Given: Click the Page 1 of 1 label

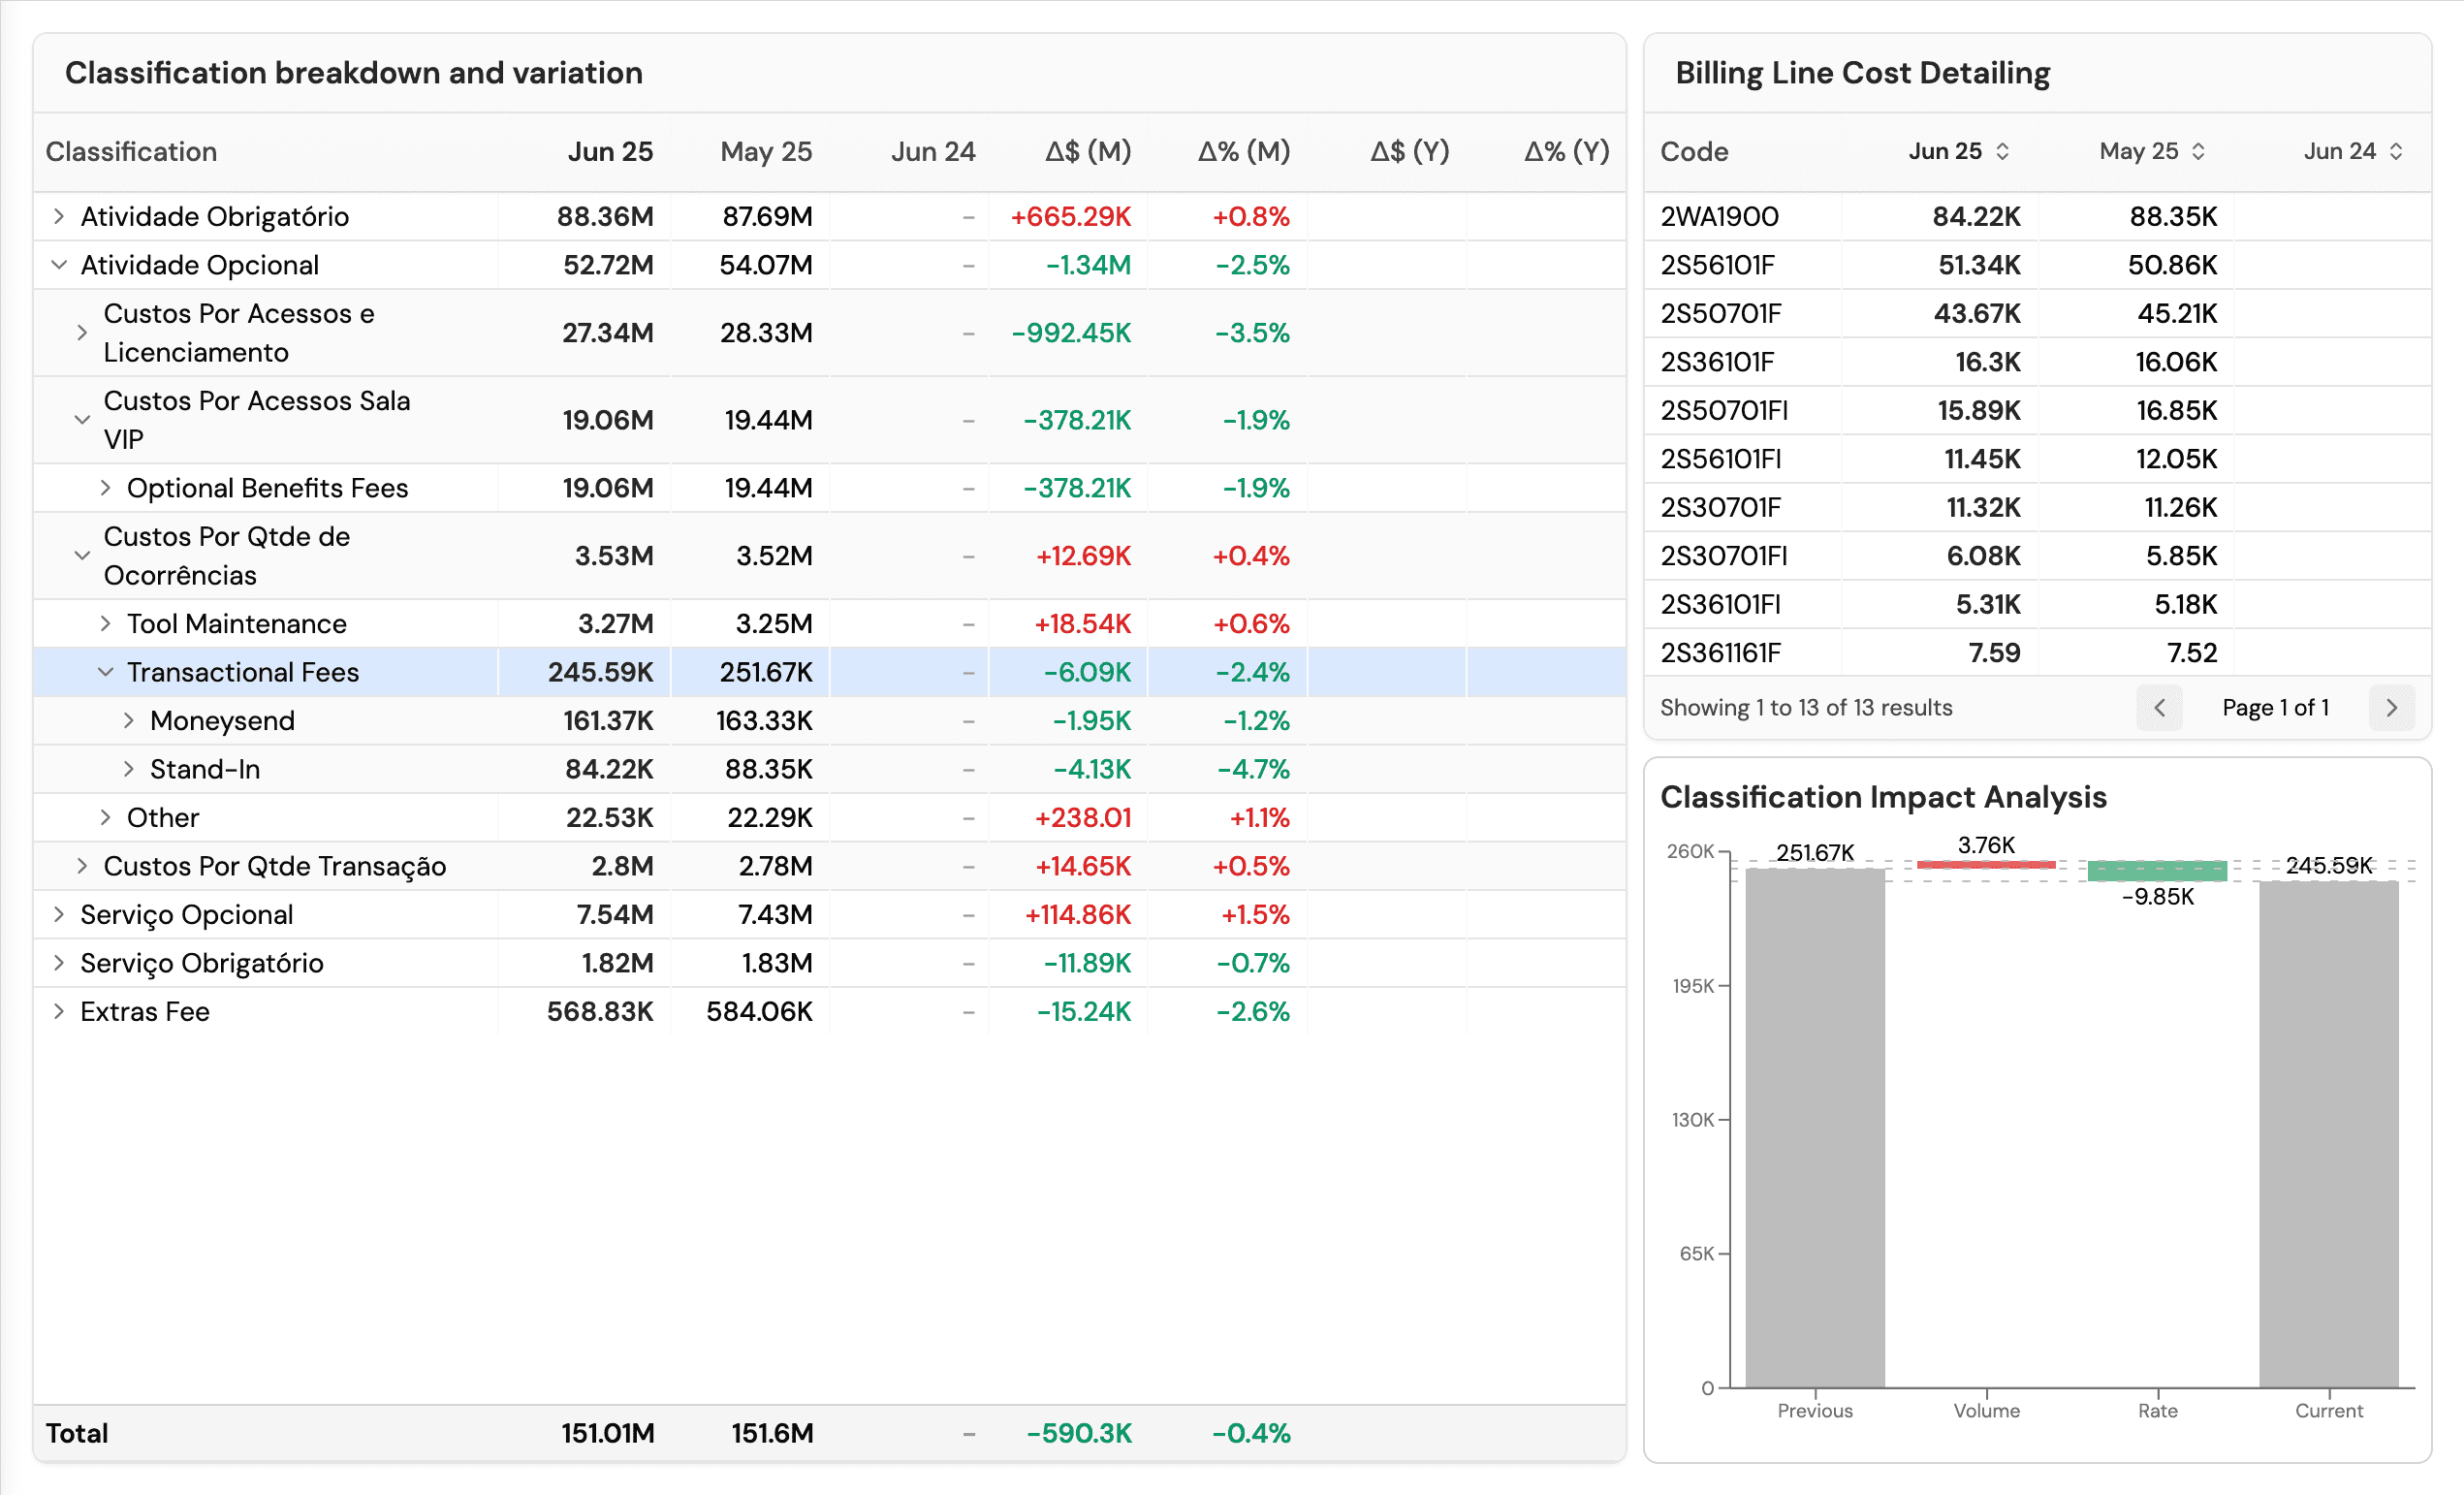Looking at the screenshot, I should tap(2276, 708).
